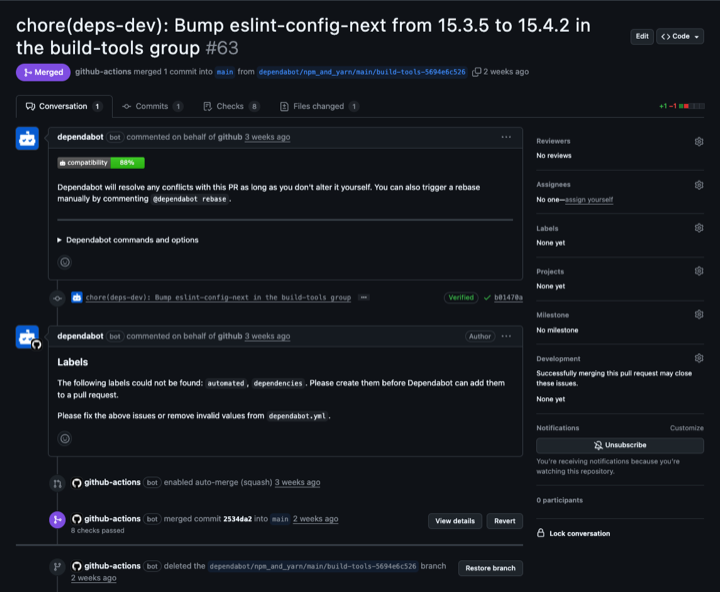Image resolution: width=720 pixels, height=592 pixels.
Task: Click Customize notifications link
Action: 686,428
